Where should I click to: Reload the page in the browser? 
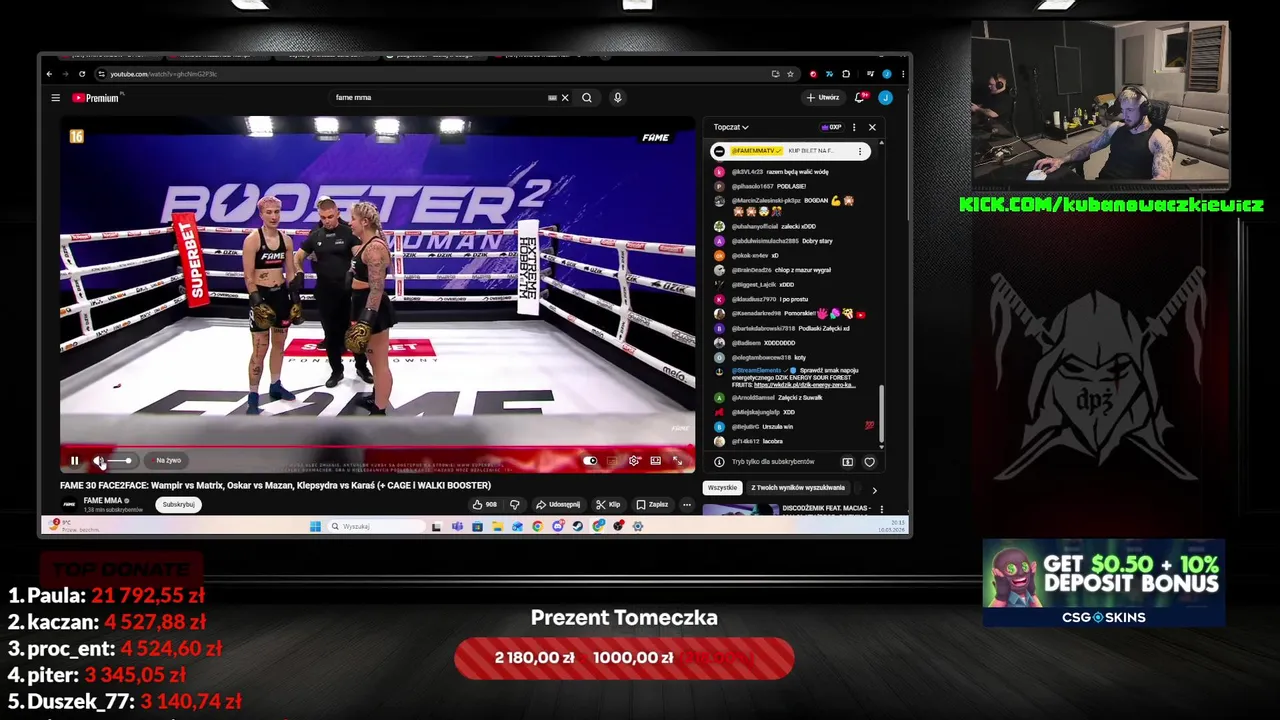click(x=82, y=74)
